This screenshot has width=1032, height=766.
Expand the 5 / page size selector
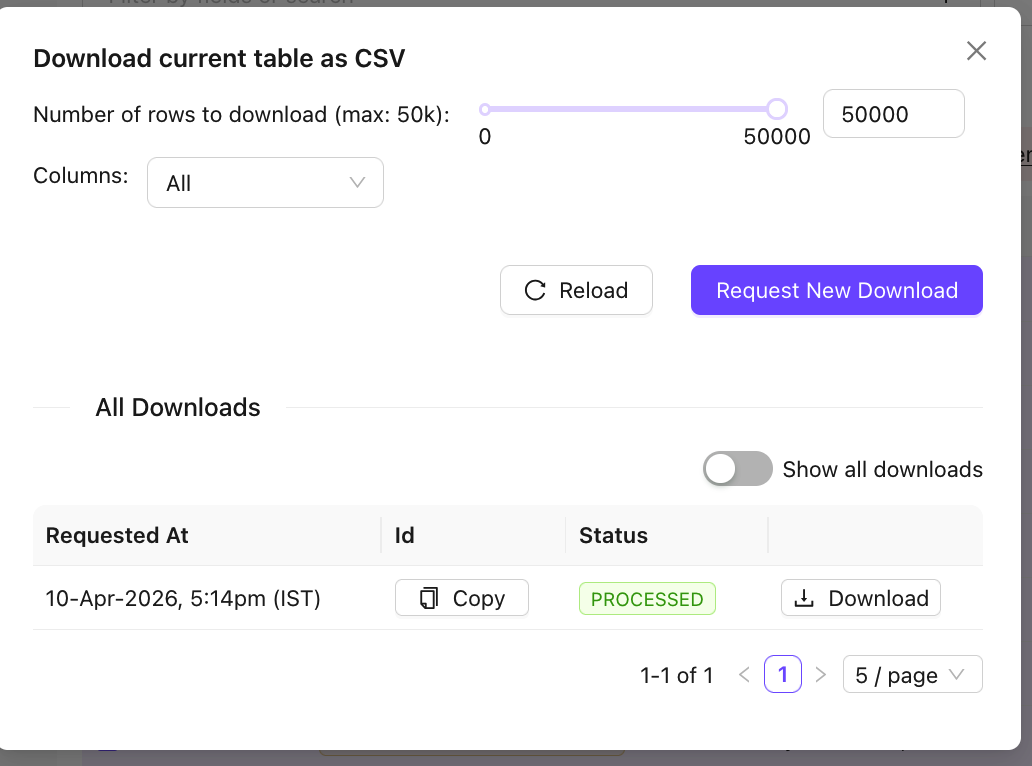912,675
